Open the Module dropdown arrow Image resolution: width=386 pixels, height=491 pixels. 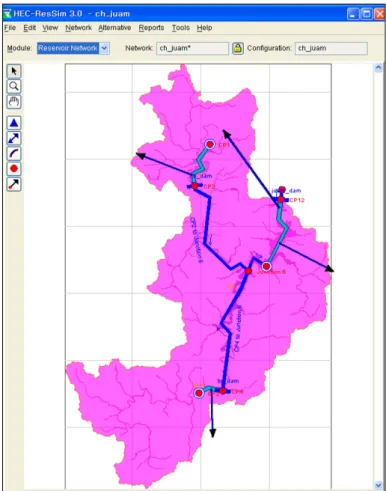[x=104, y=48]
